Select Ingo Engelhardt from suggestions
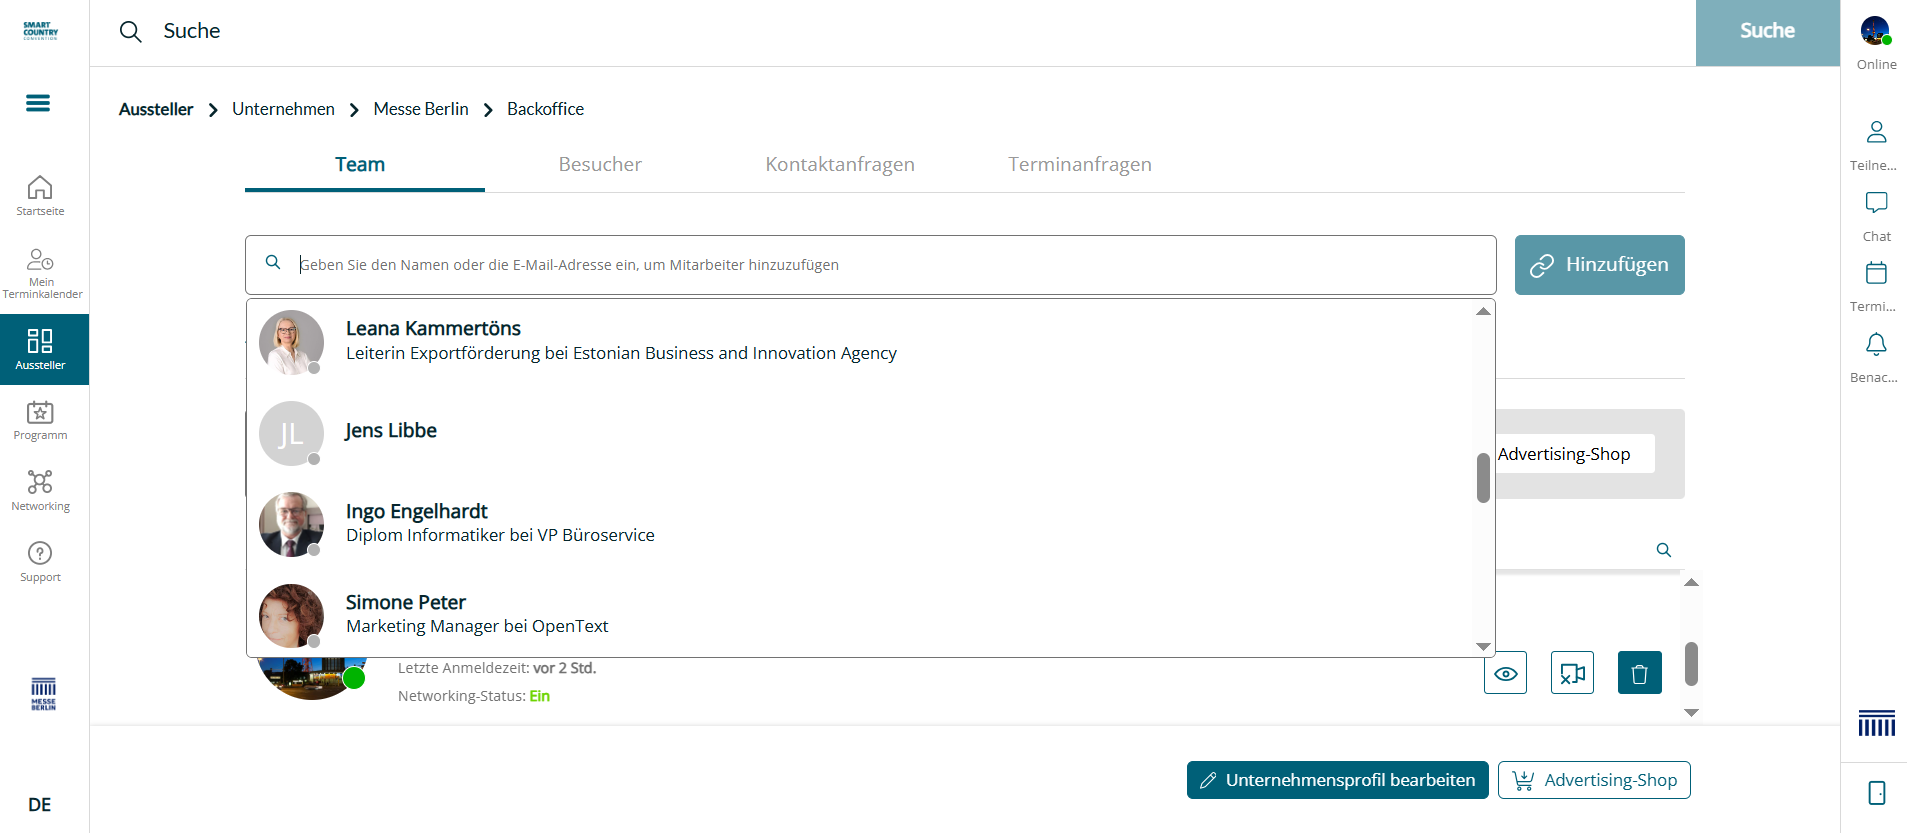The height and width of the screenshot is (833, 1907). tap(860, 523)
